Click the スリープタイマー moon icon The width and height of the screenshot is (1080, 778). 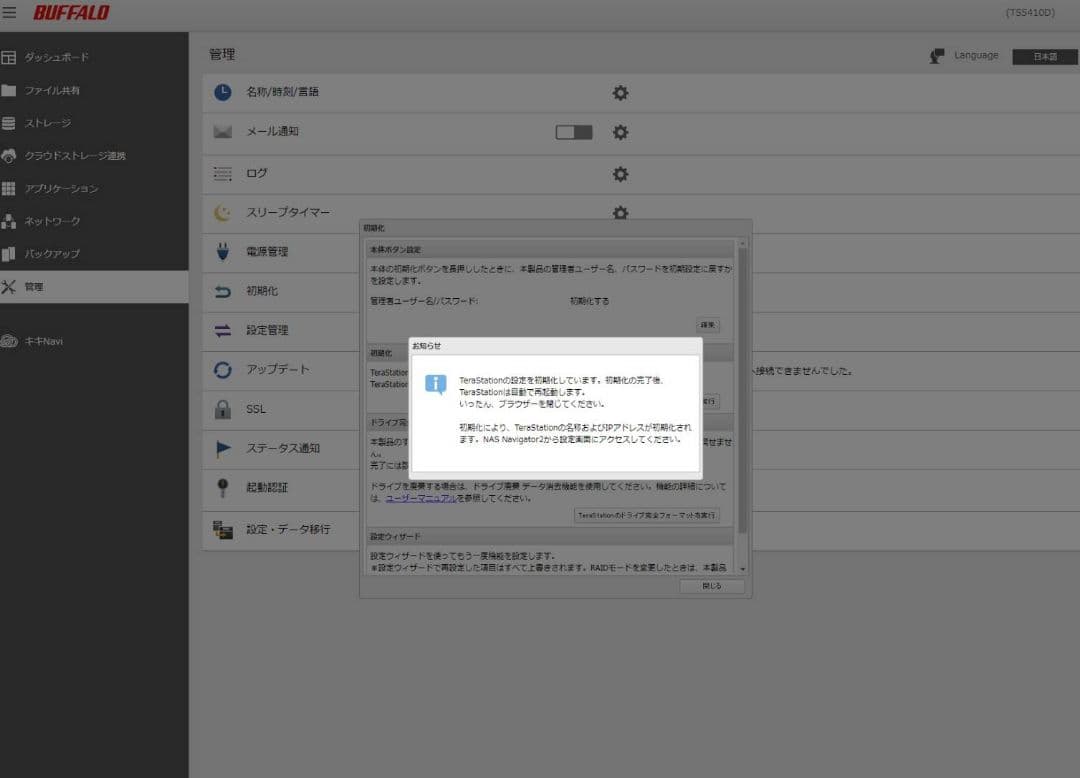pyautogui.click(x=223, y=213)
